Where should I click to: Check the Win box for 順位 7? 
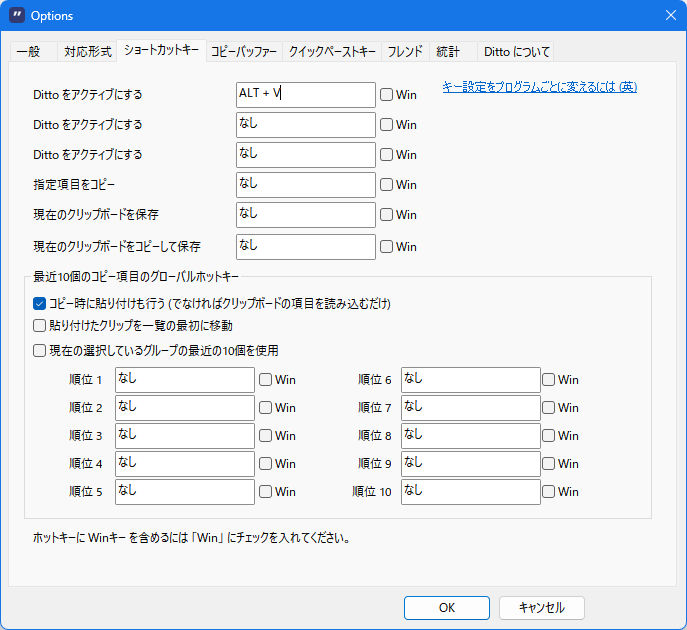pos(548,407)
